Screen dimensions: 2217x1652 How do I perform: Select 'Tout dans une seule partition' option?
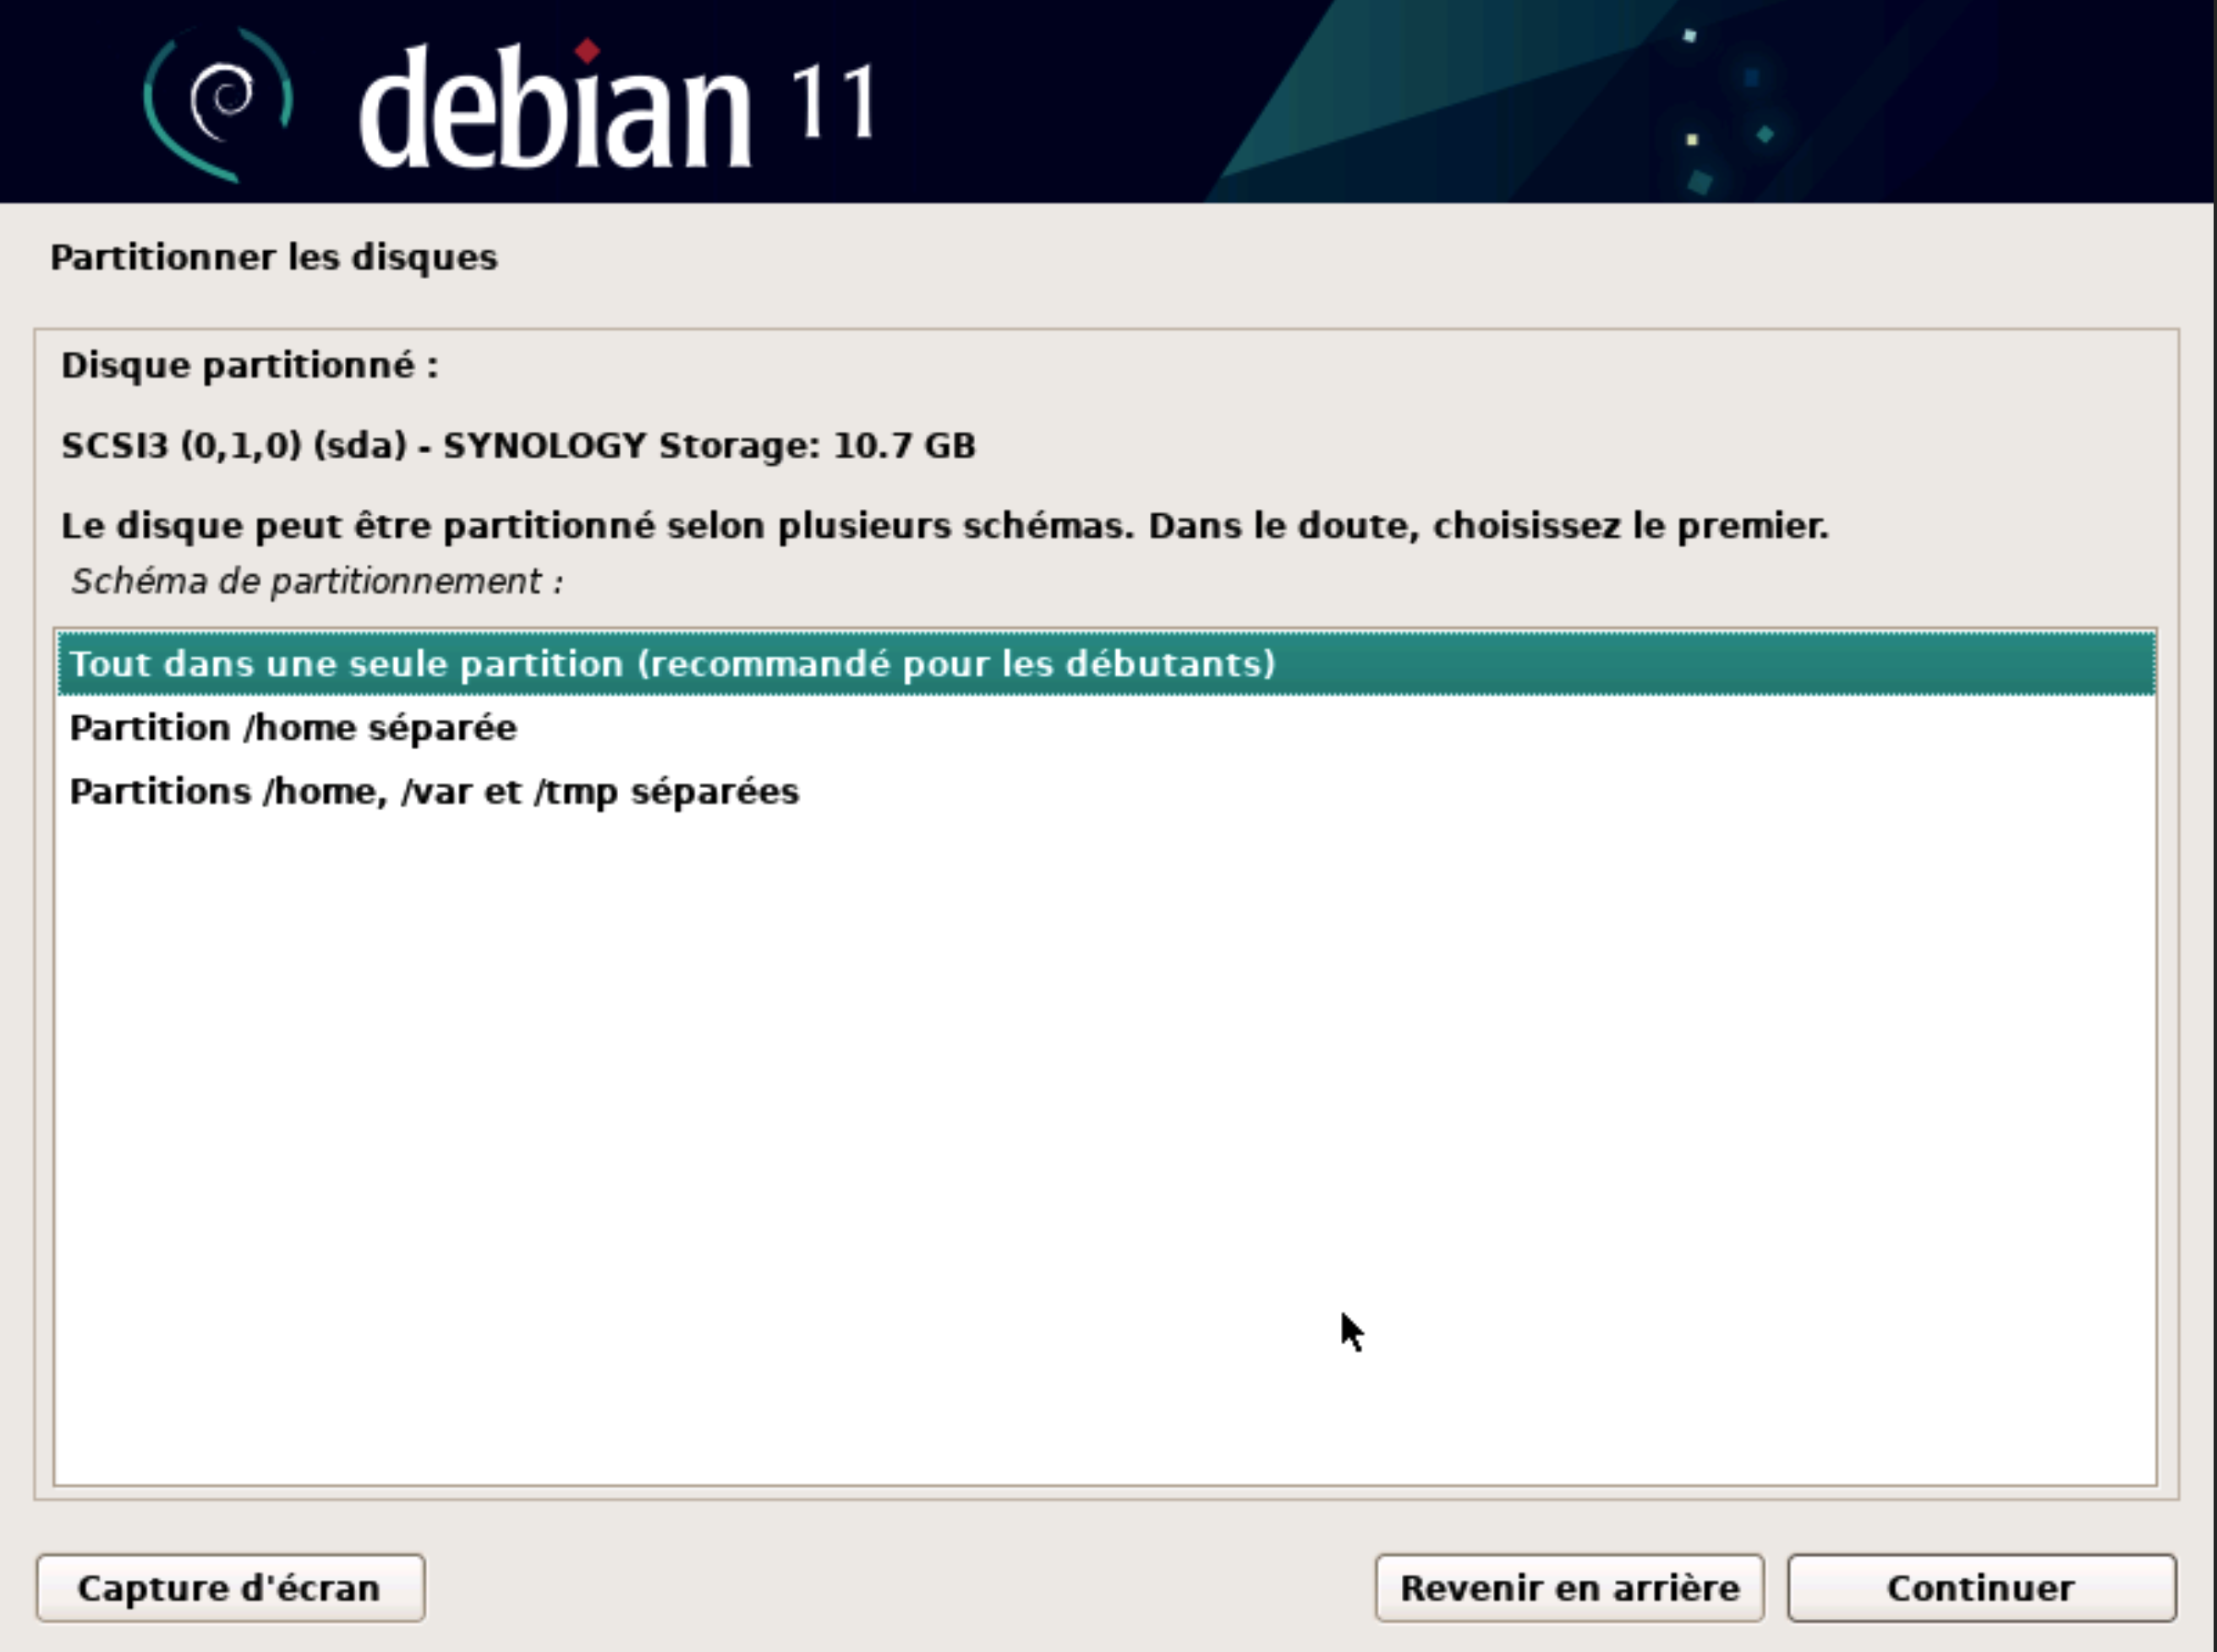1106,663
